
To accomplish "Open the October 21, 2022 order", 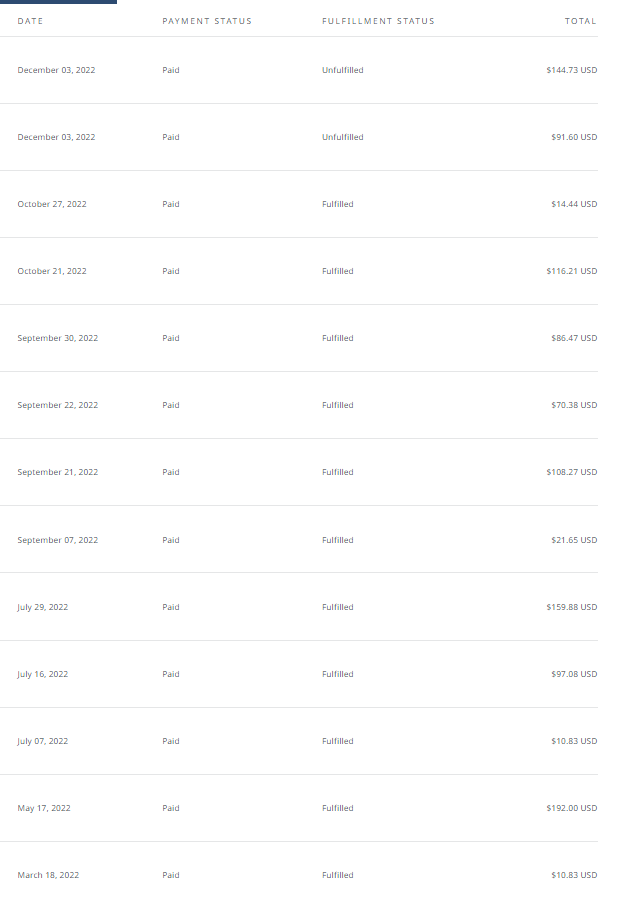I will pos(299,271).
